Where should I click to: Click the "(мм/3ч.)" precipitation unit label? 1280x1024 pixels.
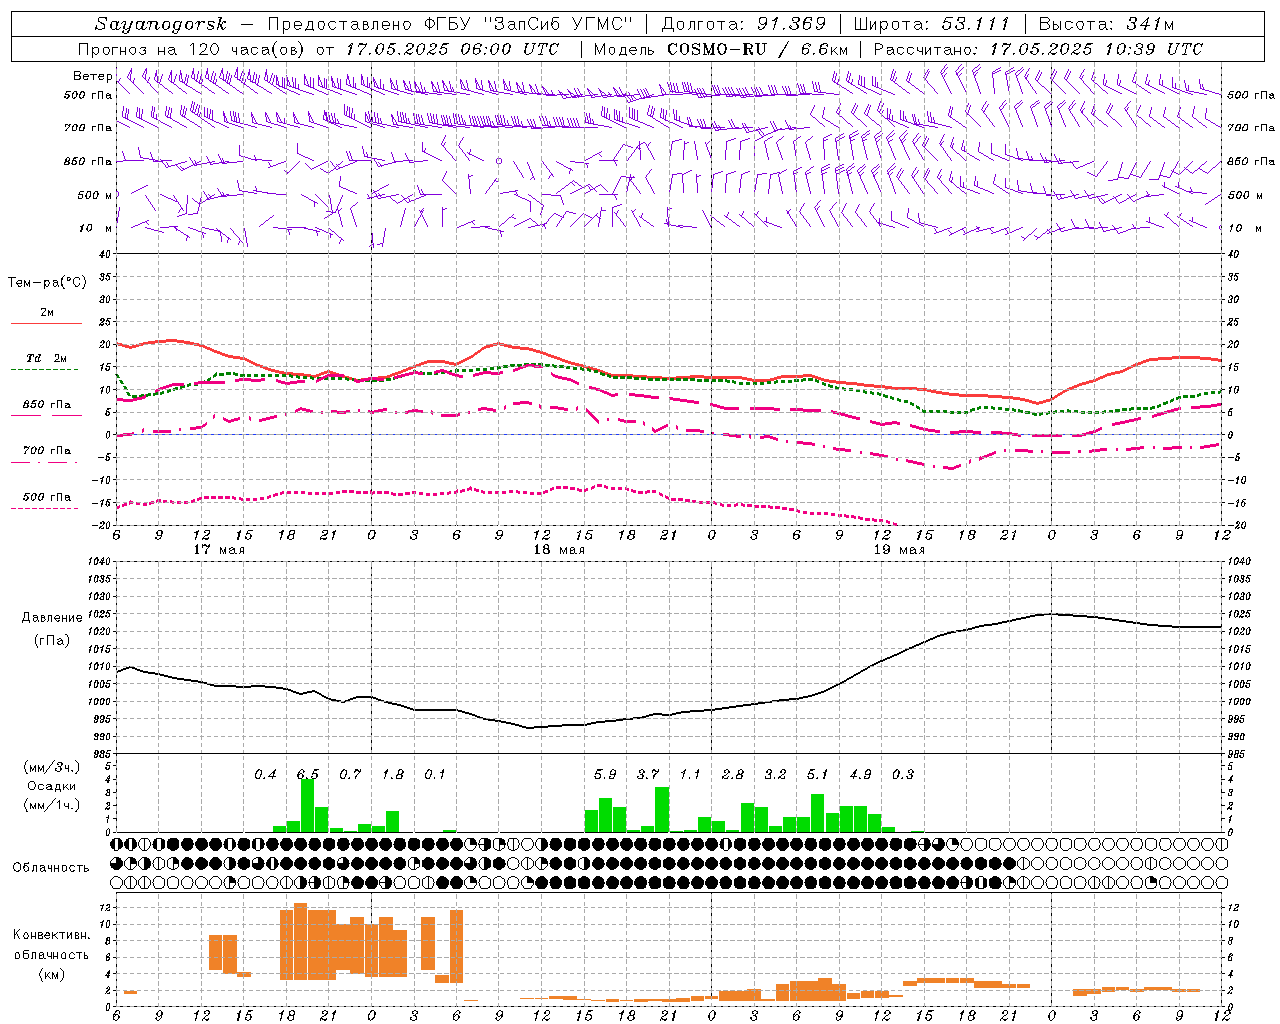tap(51, 767)
